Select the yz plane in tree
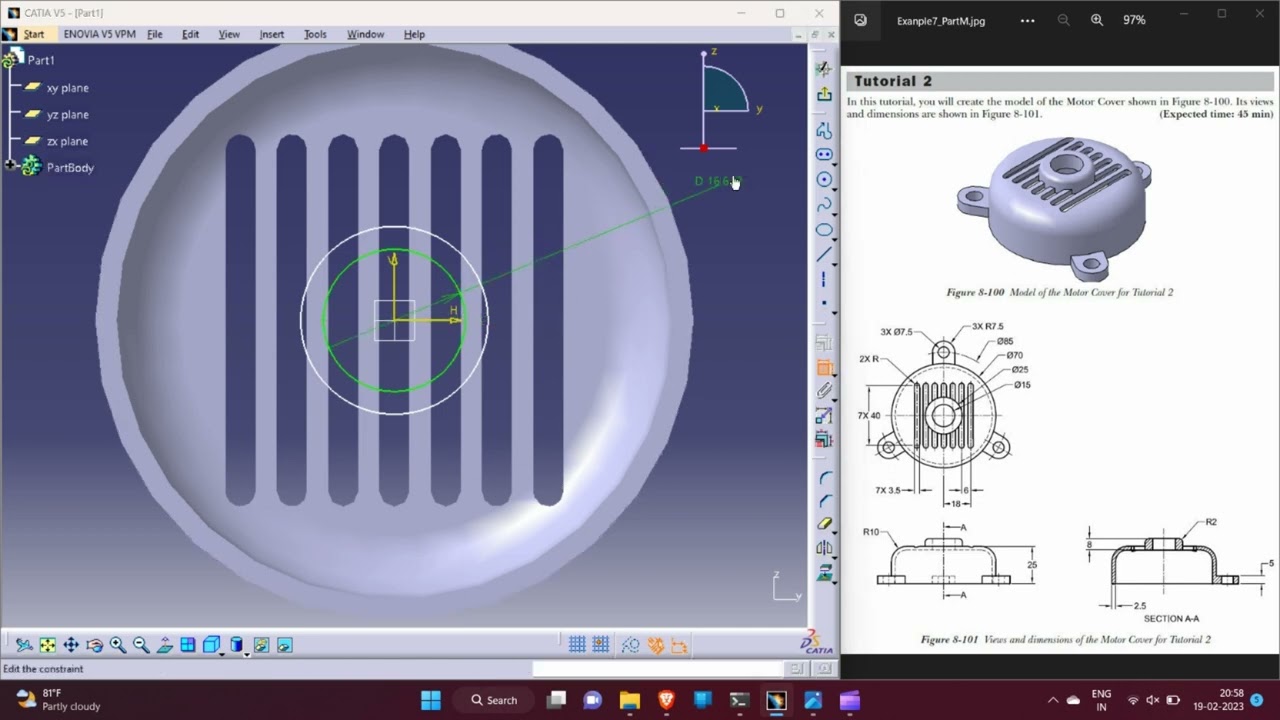 [x=67, y=114]
